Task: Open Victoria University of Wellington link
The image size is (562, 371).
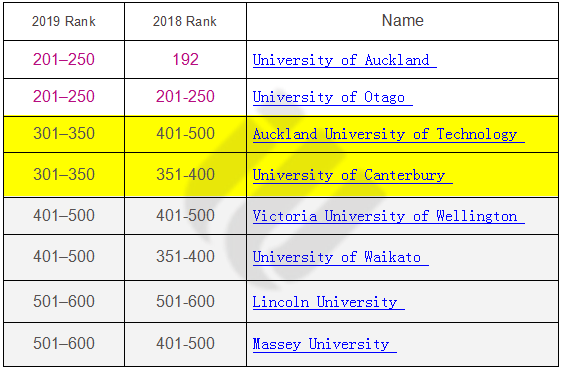Action: pos(389,216)
